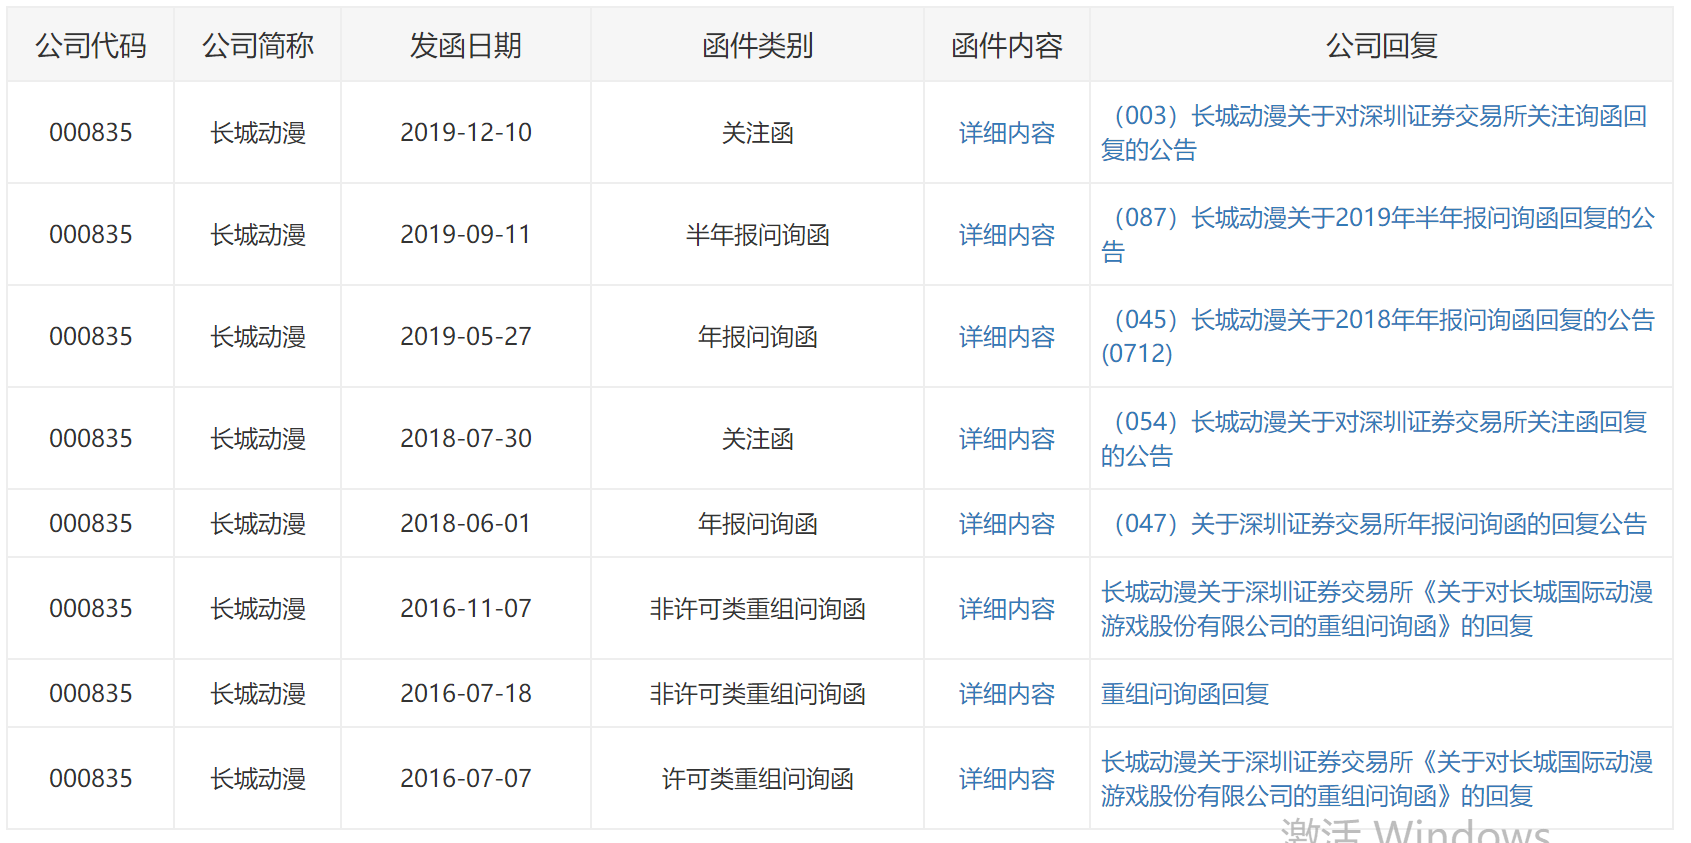View 详细内容 for the 2019-05-27 letter
This screenshot has width=1691, height=843.
[x=1006, y=337]
